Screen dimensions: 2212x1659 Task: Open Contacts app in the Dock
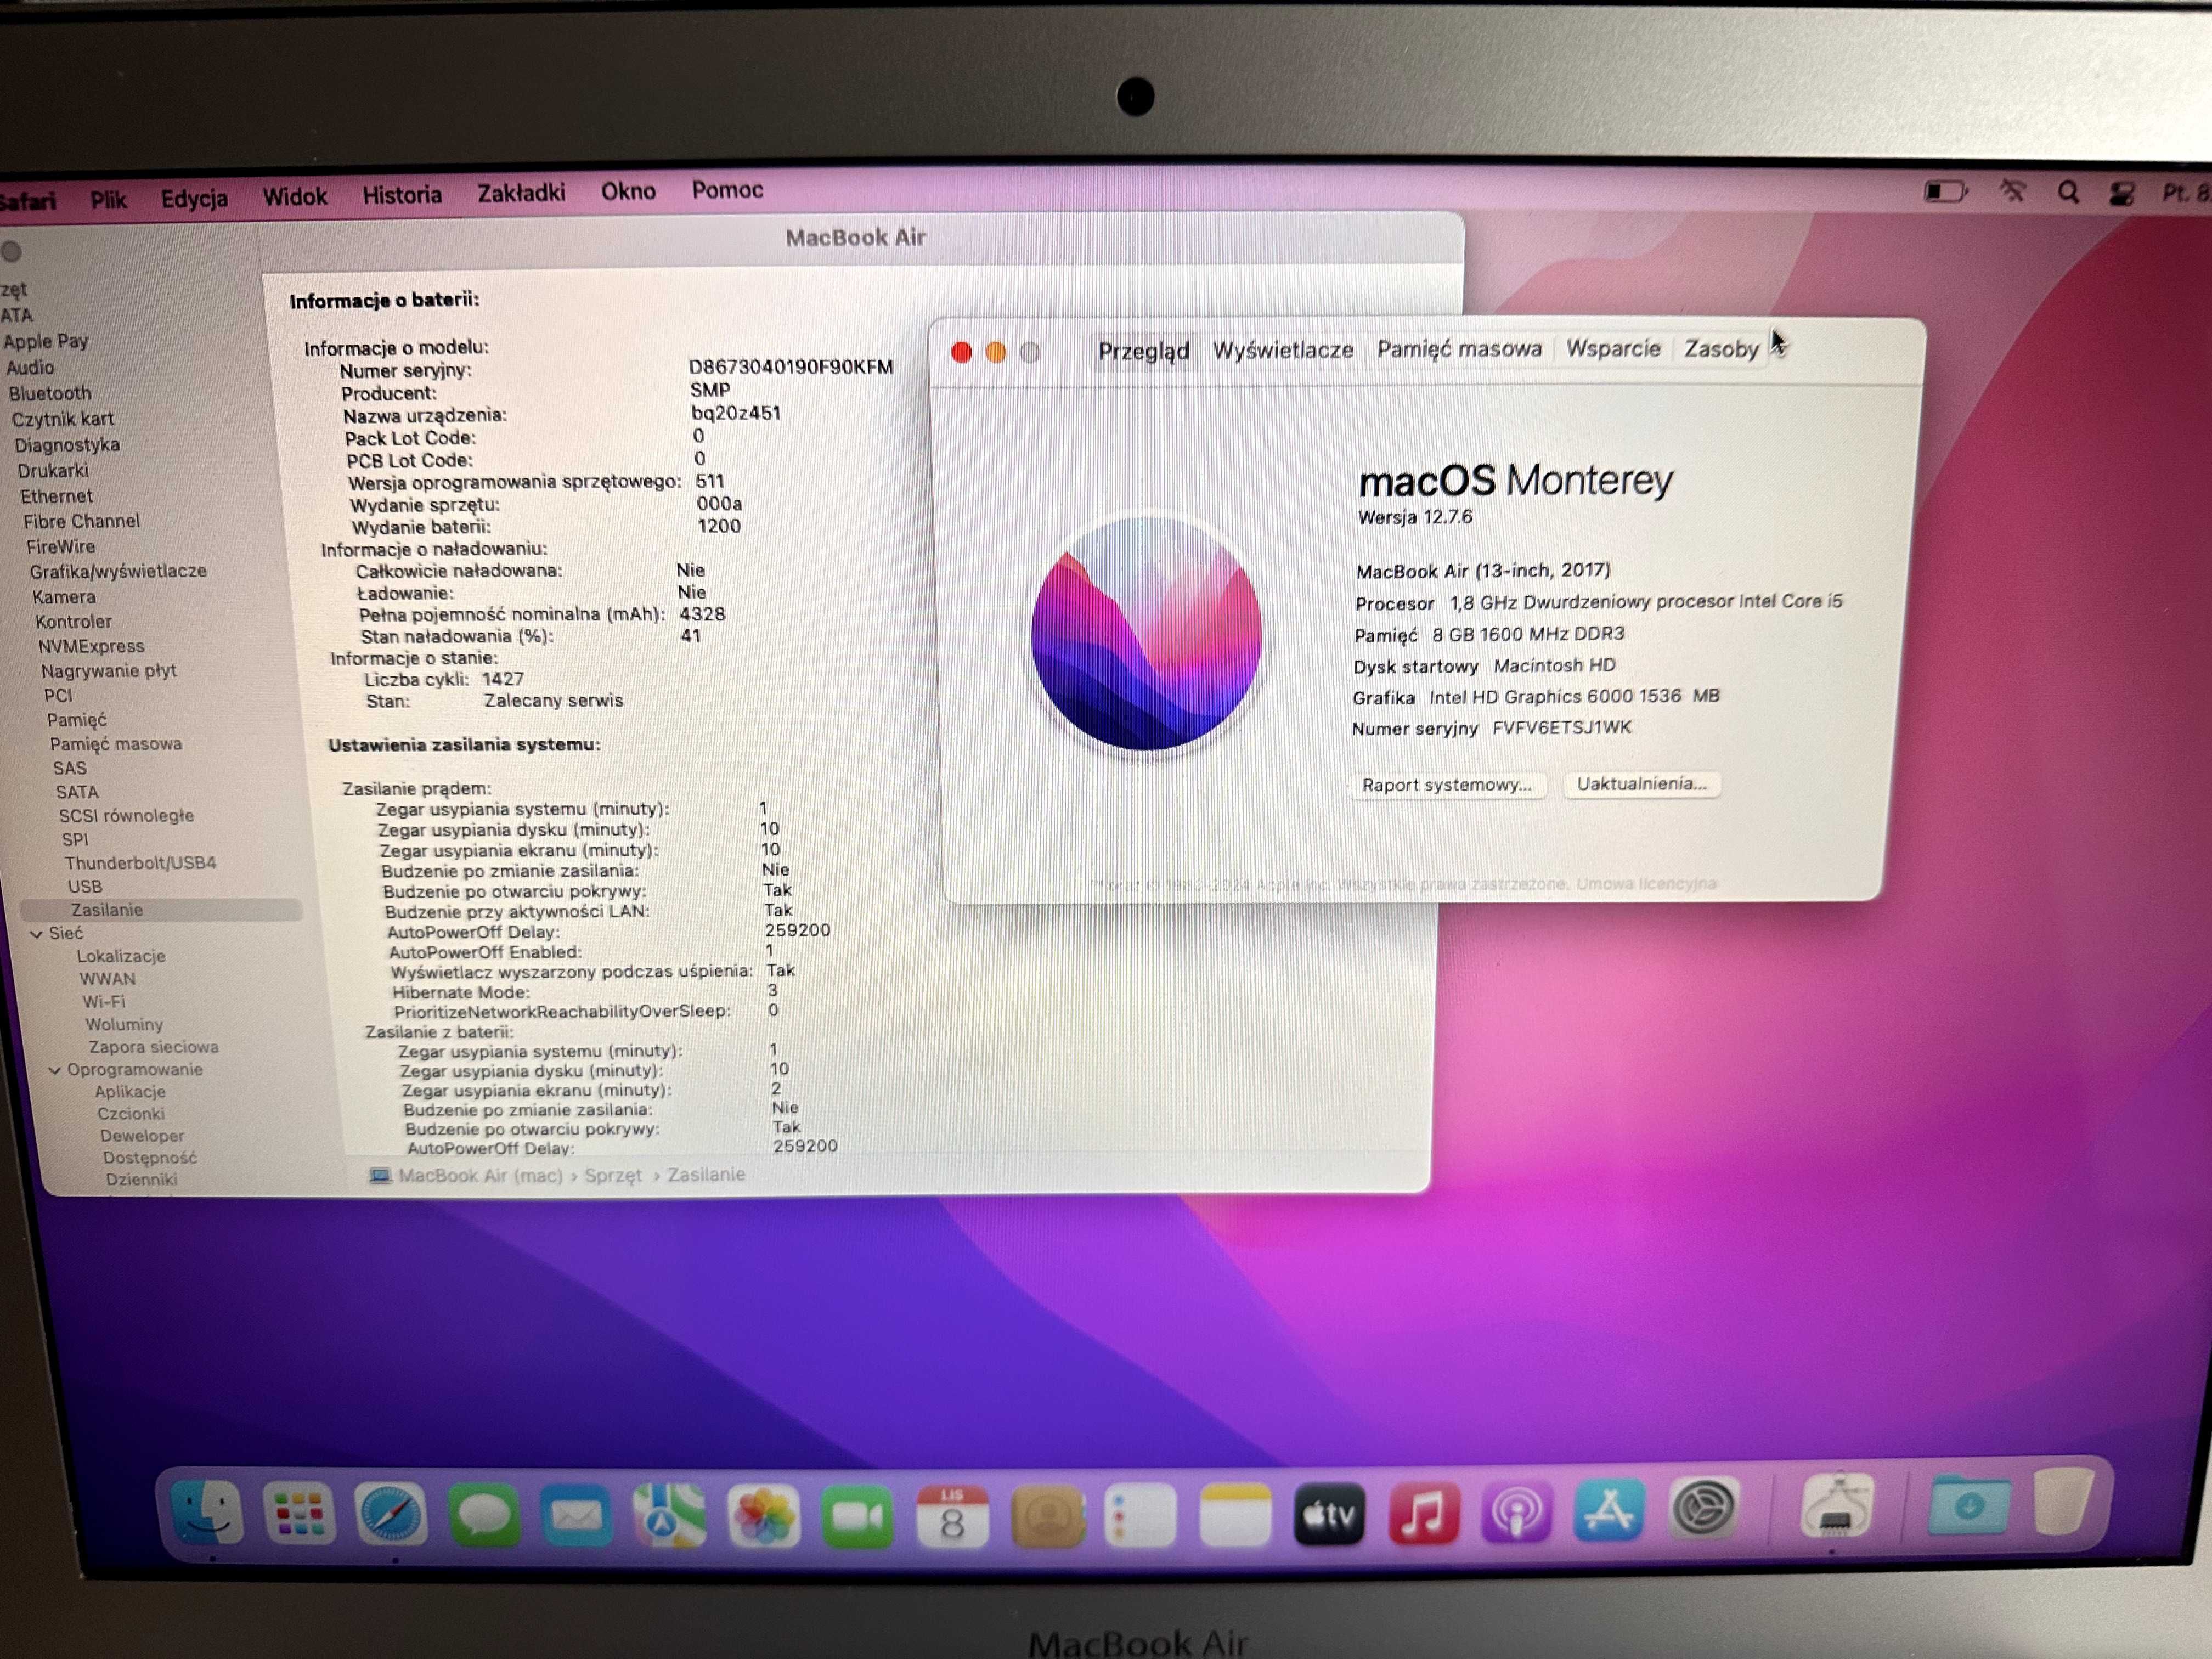point(1047,1516)
